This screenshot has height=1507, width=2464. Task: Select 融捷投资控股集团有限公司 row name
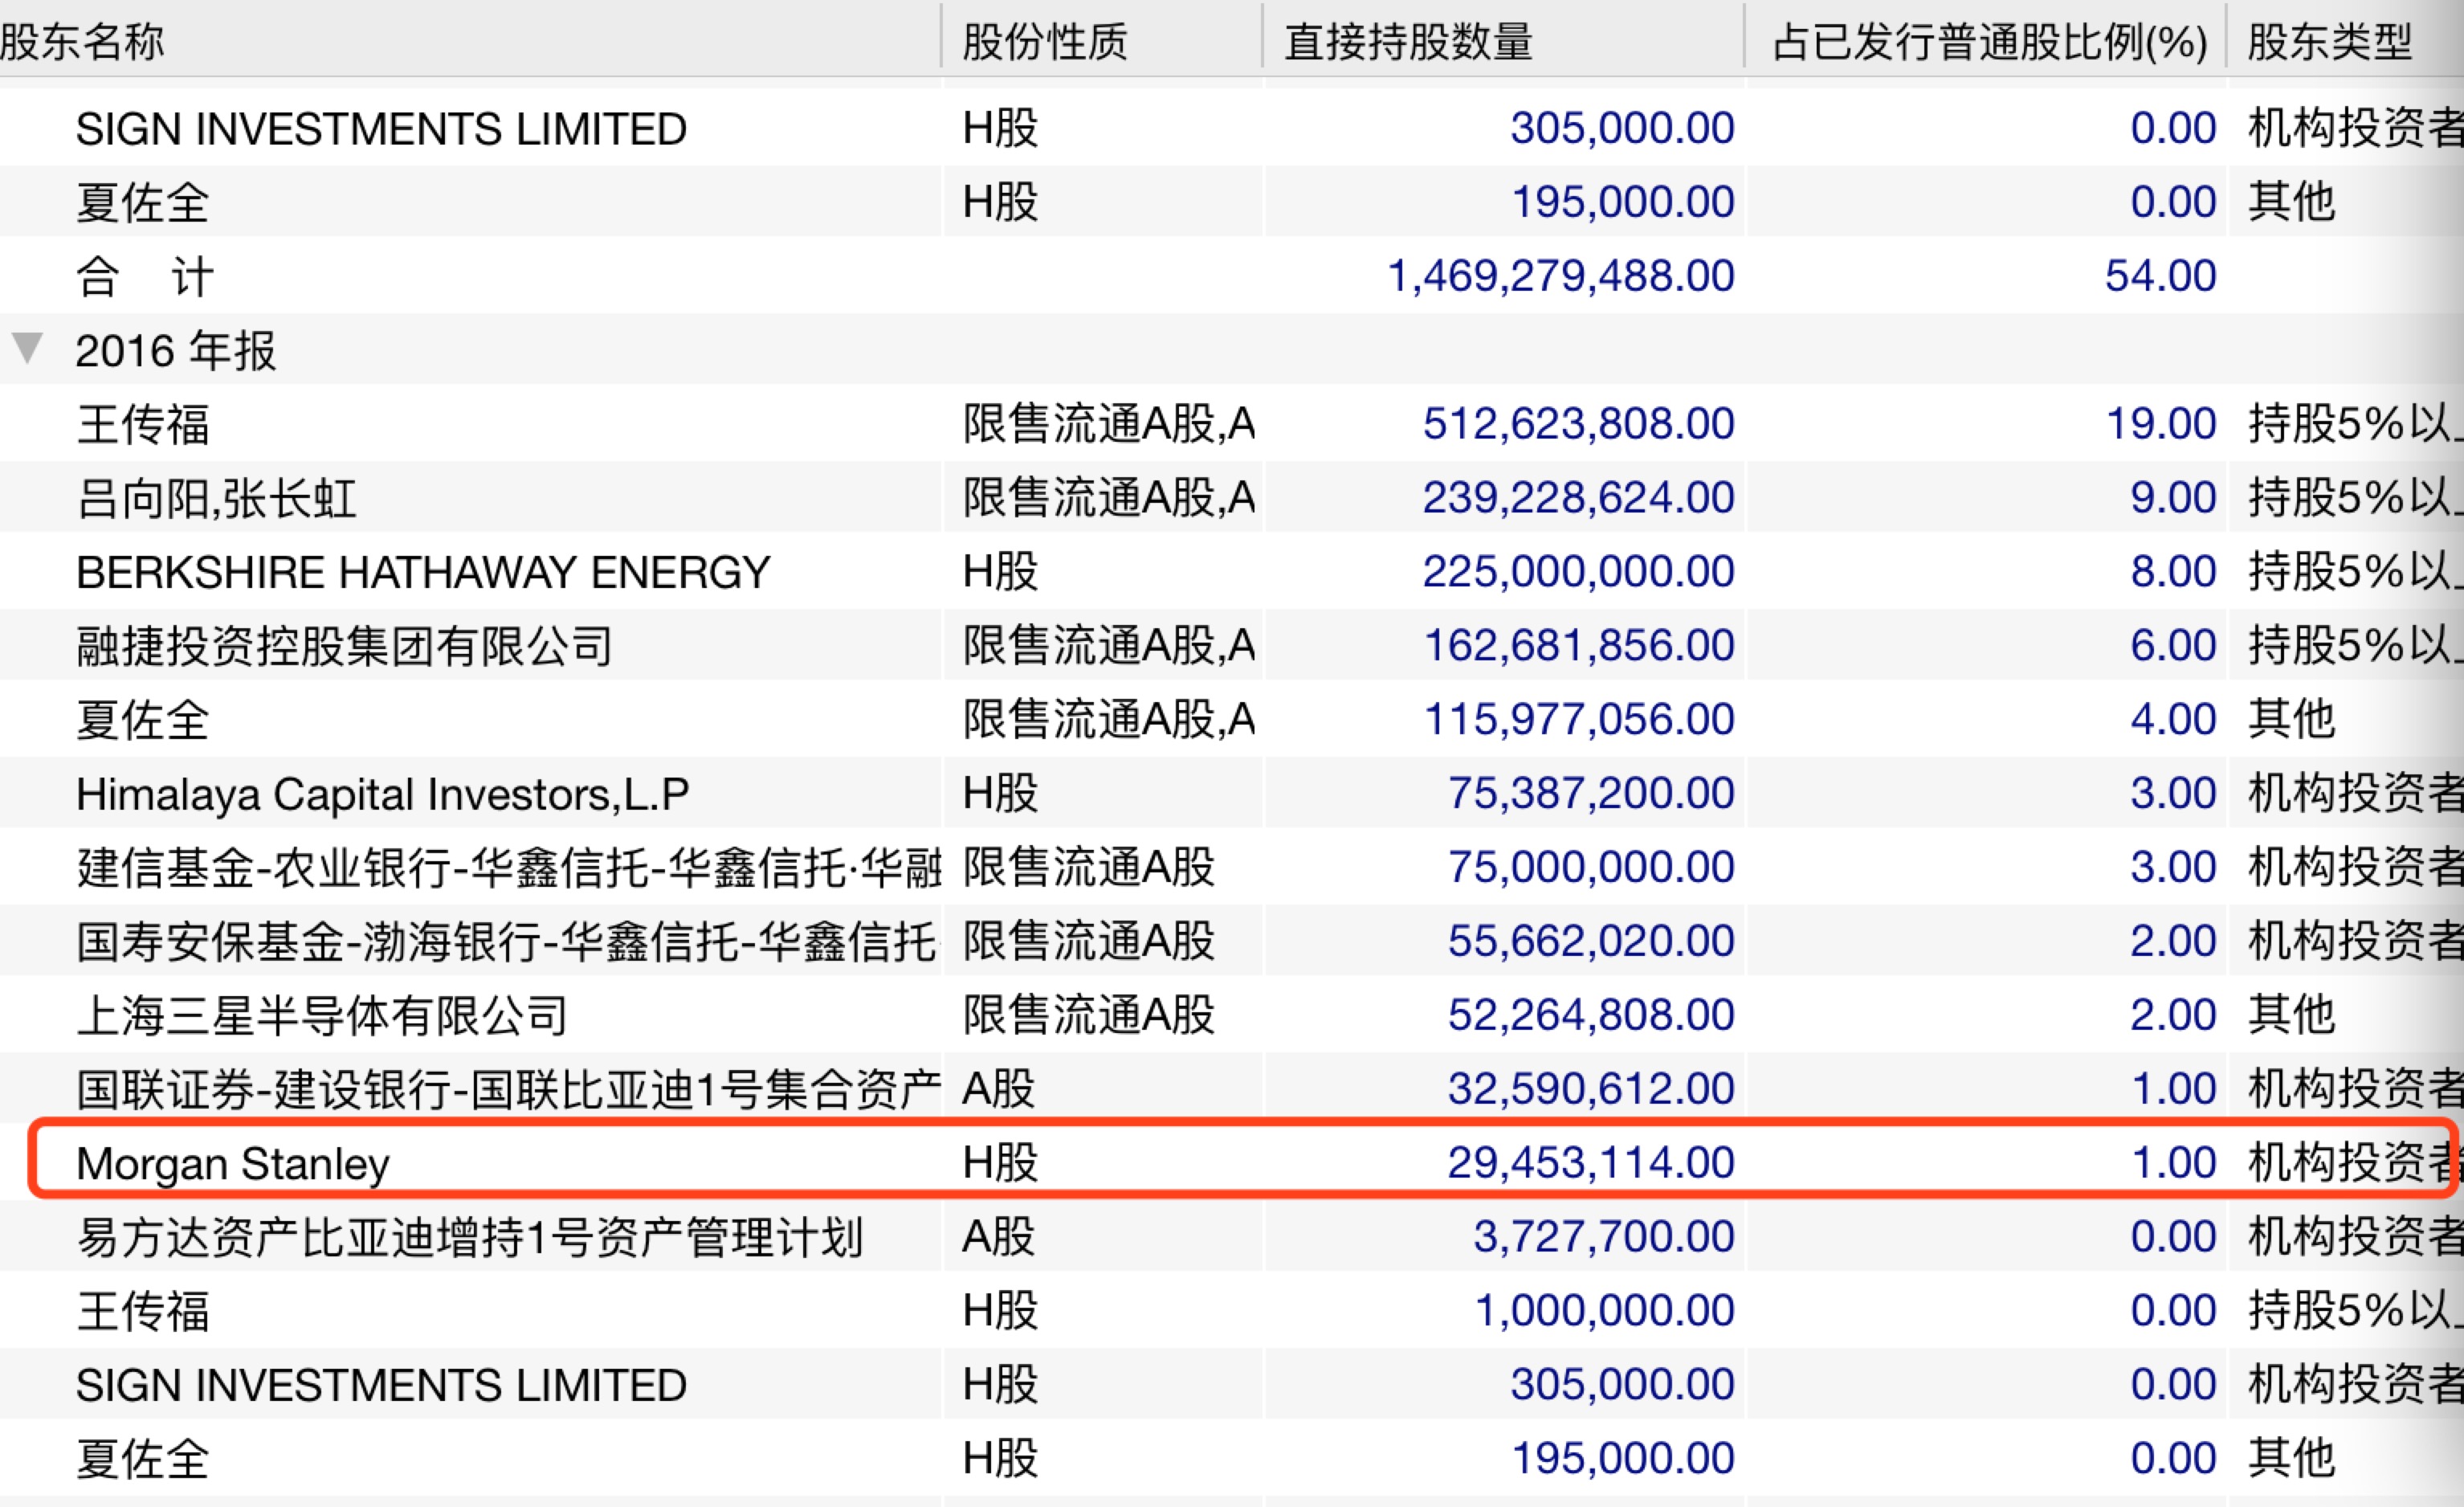point(344,646)
